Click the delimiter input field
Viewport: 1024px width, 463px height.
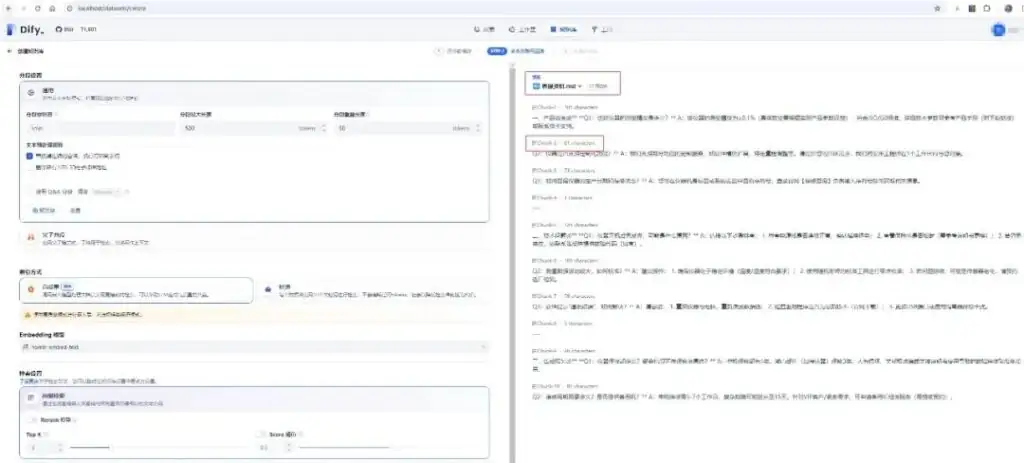tap(100, 128)
